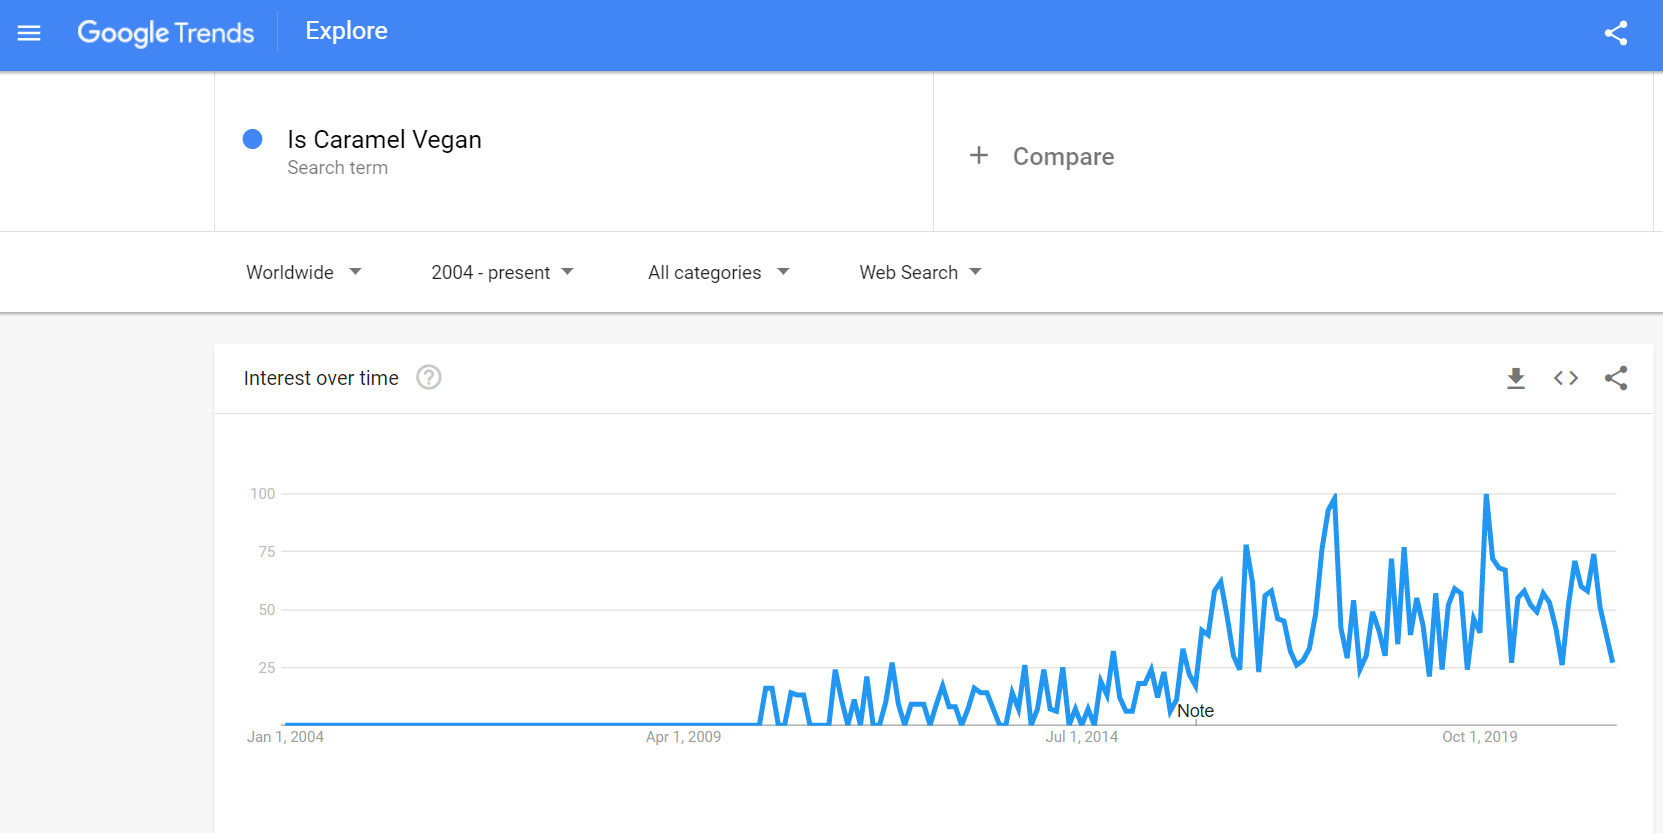Click the blue search term color dot
Viewport: 1663px width, 833px height.
253,139
